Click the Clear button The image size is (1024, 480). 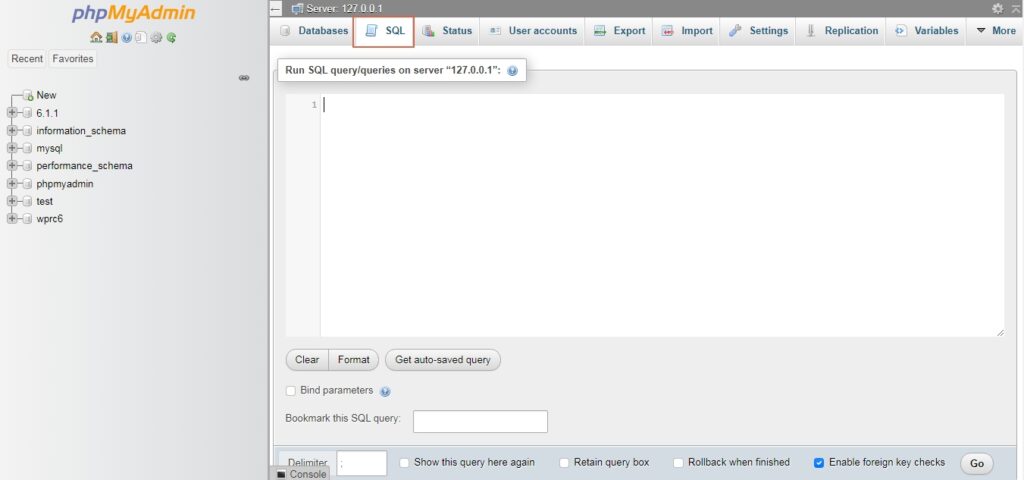point(307,360)
